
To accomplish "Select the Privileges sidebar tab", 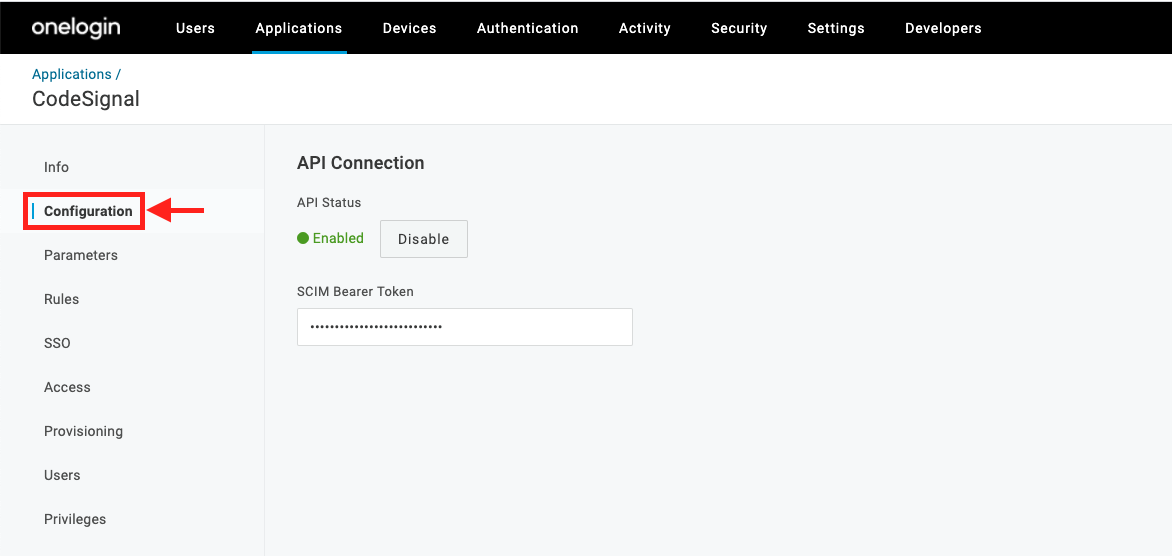I will 75,519.
